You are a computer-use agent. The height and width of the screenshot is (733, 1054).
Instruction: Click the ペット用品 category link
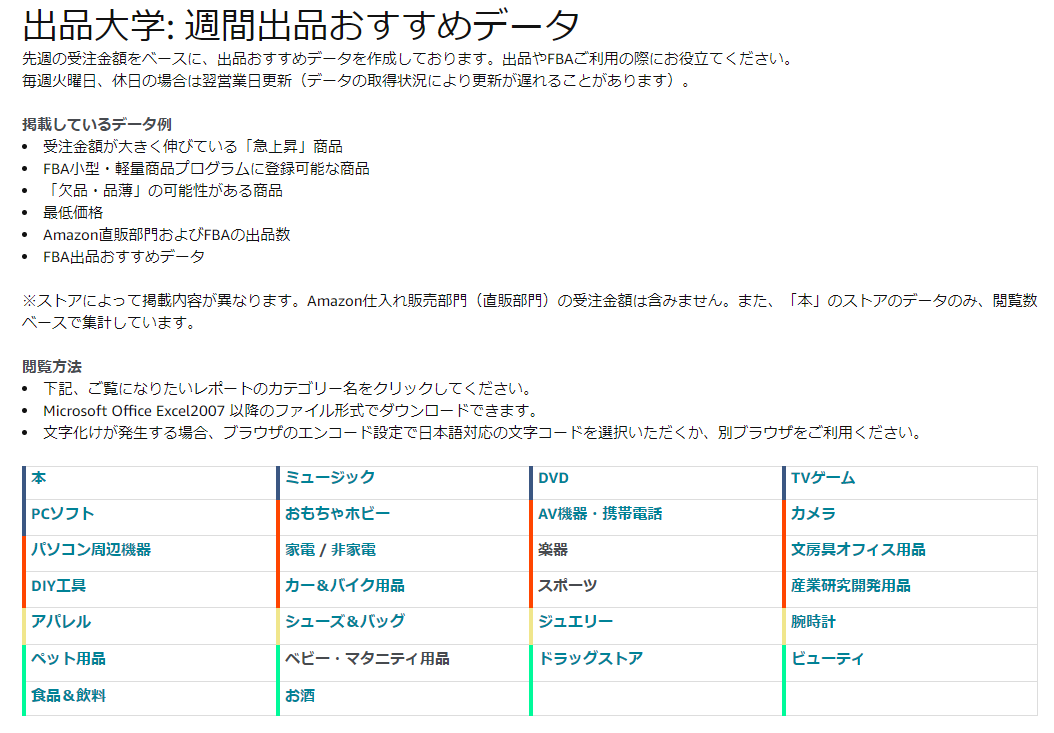tap(68, 659)
